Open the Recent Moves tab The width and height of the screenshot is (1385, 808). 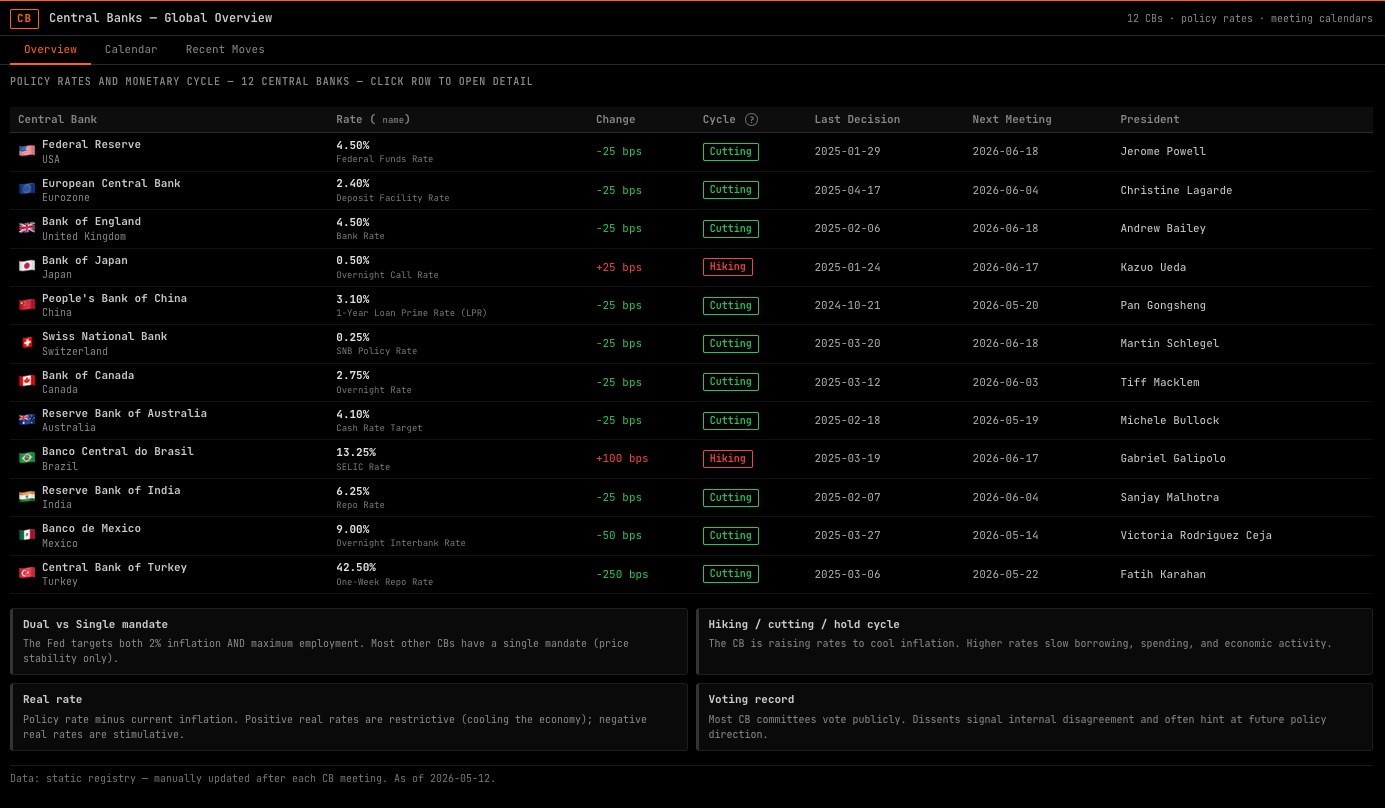(225, 50)
